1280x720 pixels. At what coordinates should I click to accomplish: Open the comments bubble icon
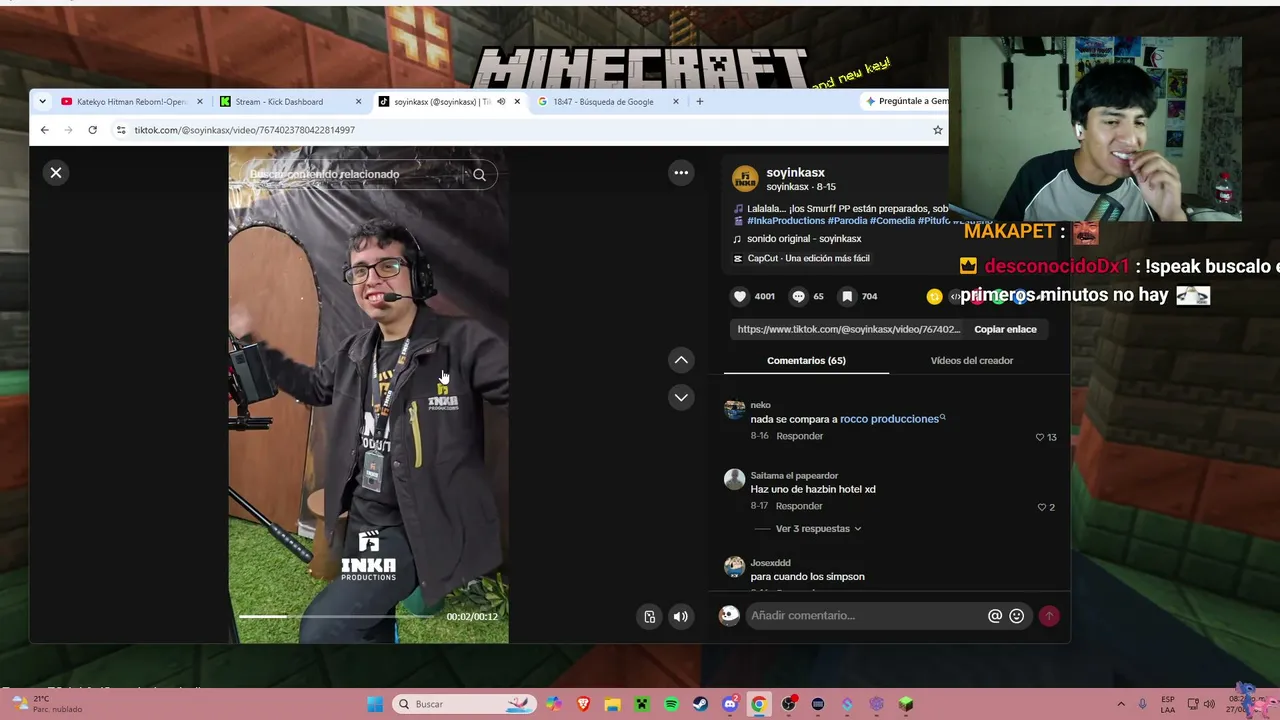click(x=798, y=296)
